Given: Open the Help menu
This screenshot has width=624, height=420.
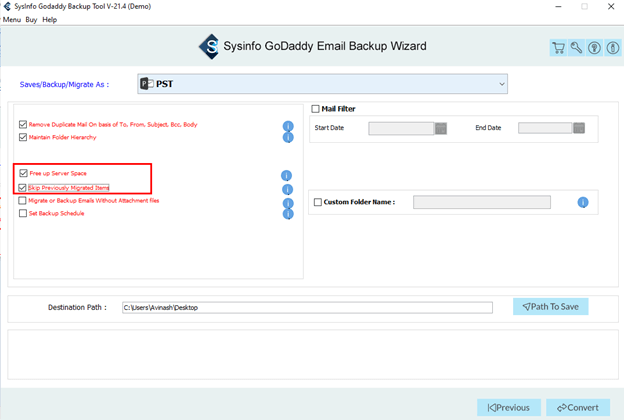Looking at the screenshot, I should pyautogui.click(x=50, y=20).
